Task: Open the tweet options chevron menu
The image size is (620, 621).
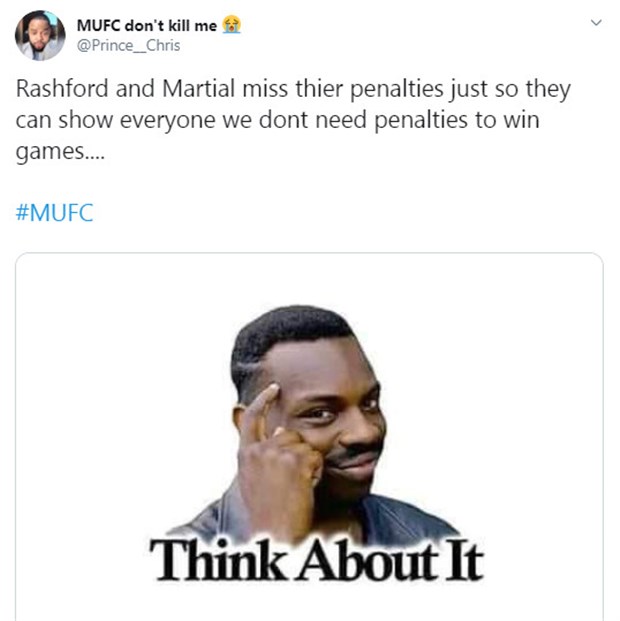Action: (x=596, y=23)
